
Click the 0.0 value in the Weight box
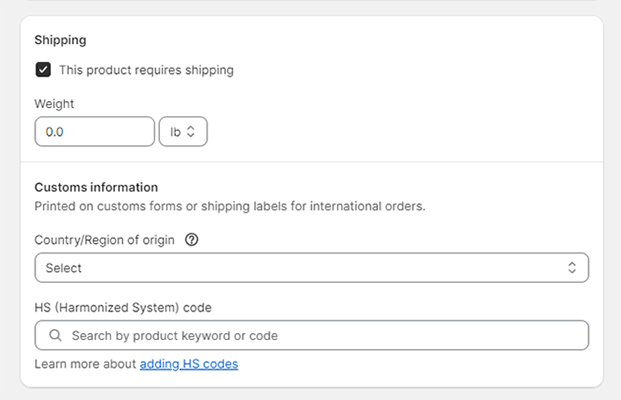coord(55,132)
